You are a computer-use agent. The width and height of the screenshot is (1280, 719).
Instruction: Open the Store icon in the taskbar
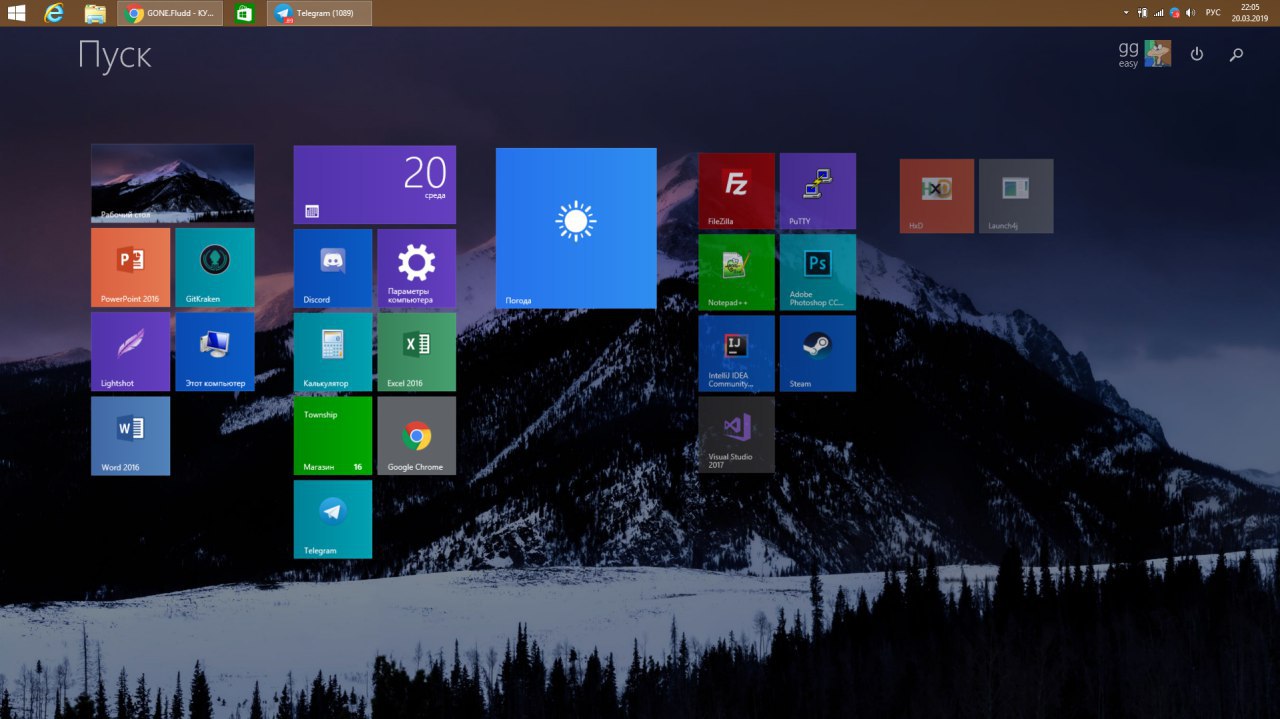[244, 13]
